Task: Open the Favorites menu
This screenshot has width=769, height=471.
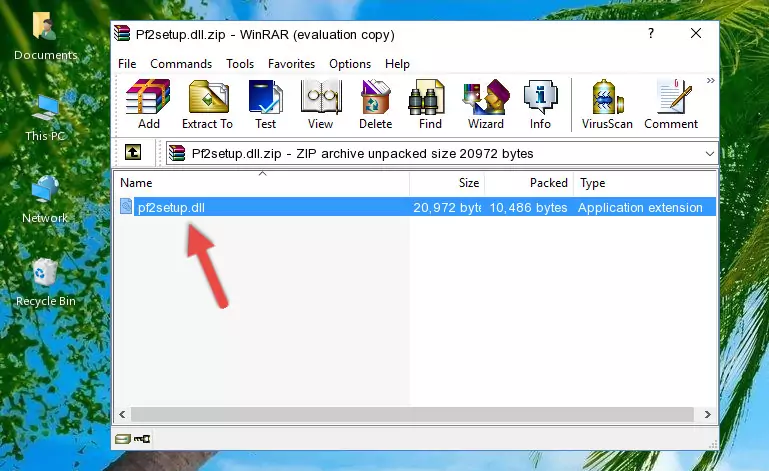Action: point(291,64)
